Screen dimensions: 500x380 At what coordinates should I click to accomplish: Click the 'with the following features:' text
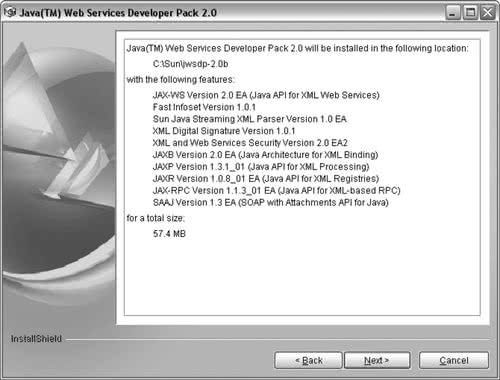coord(180,80)
